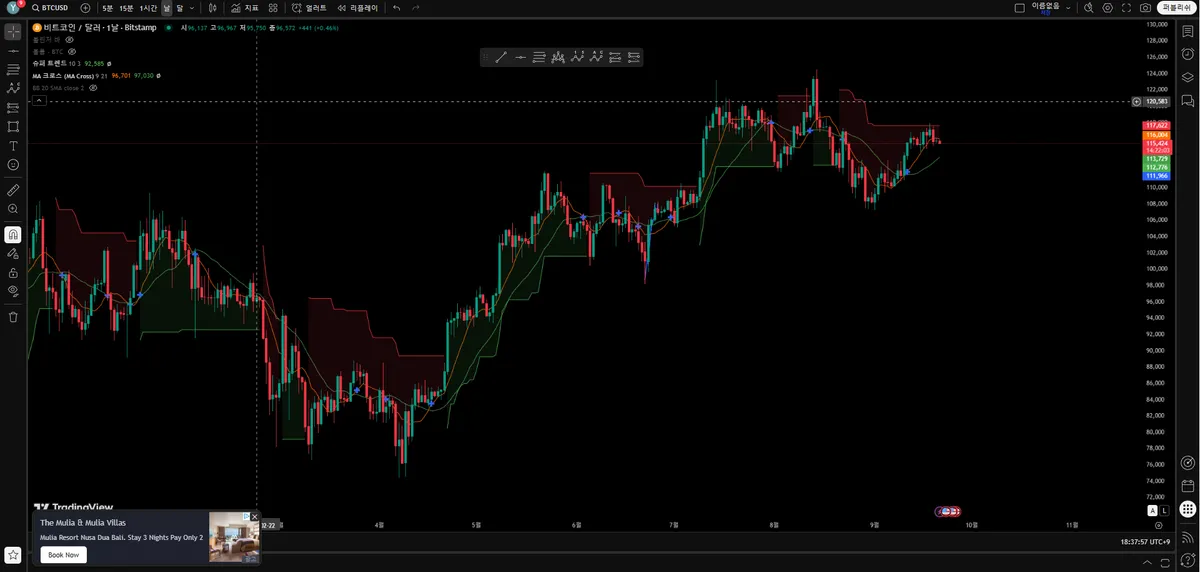Toggle stay in drawing mode
1200x572 pixels.
13,253
